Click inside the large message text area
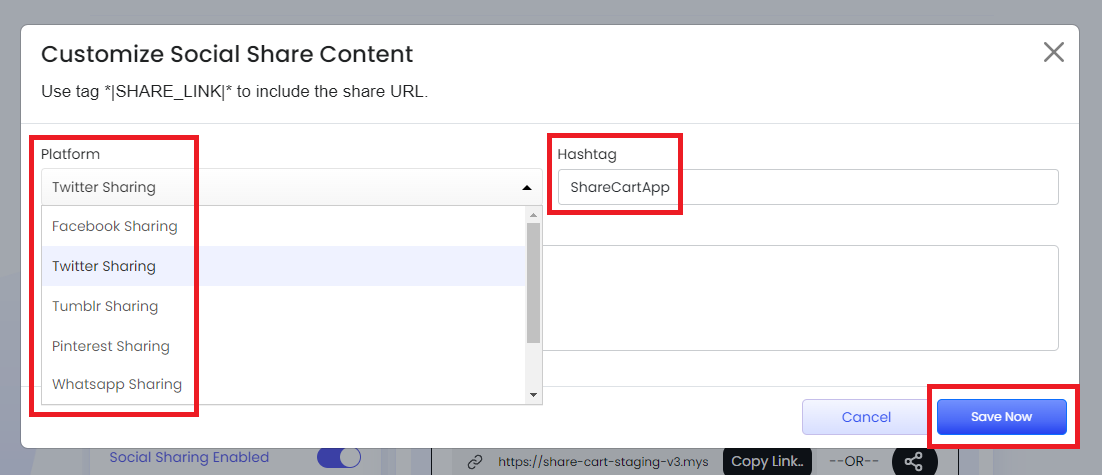 pyautogui.click(x=801, y=298)
